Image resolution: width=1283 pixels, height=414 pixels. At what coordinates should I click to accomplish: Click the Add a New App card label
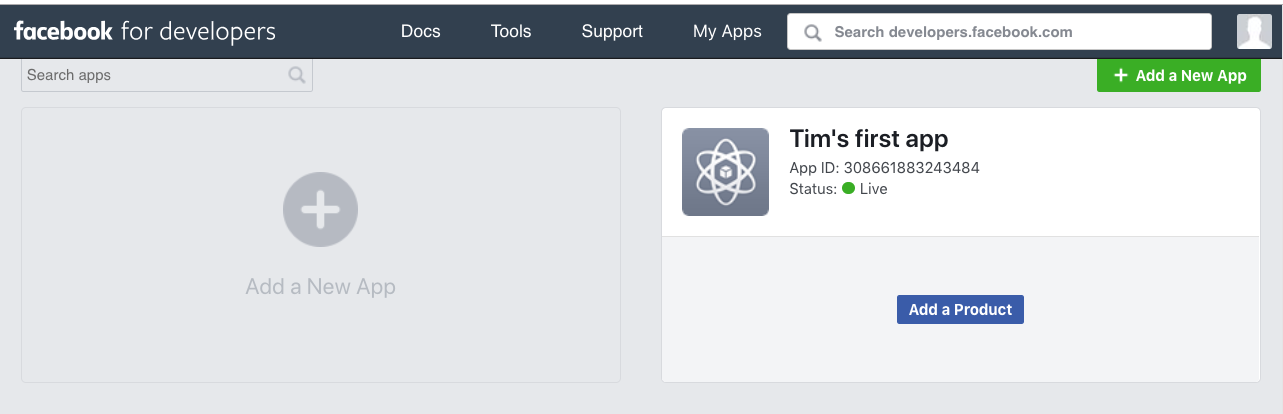pyautogui.click(x=321, y=287)
